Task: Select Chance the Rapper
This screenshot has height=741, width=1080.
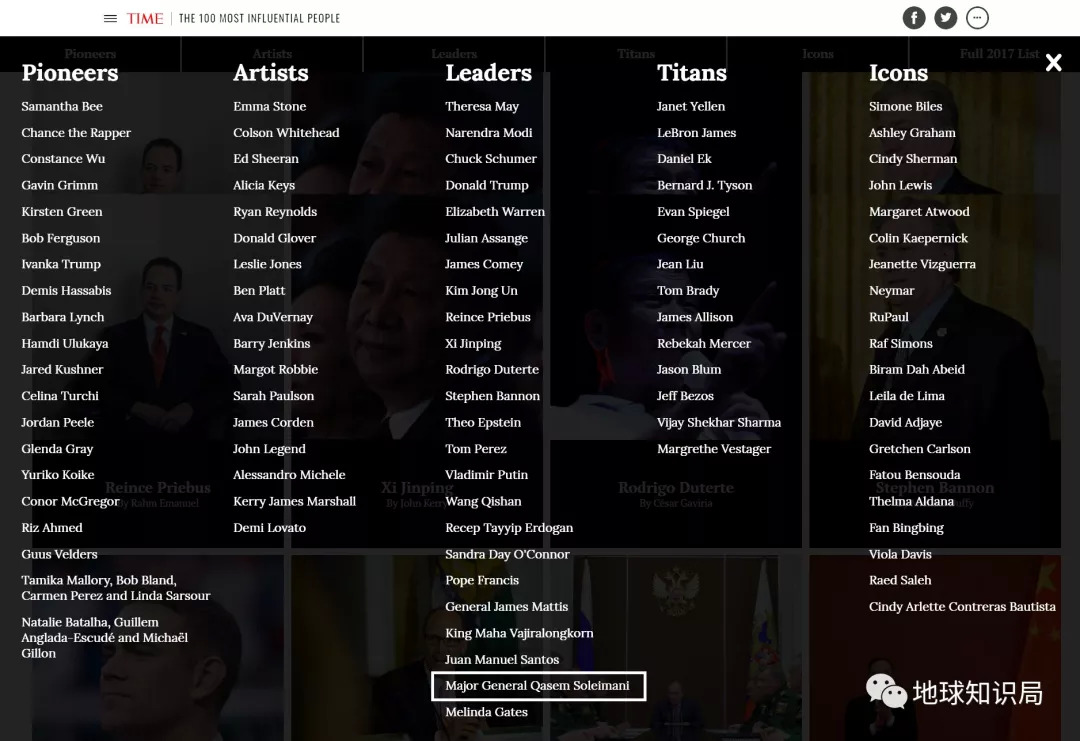Action: tap(76, 133)
